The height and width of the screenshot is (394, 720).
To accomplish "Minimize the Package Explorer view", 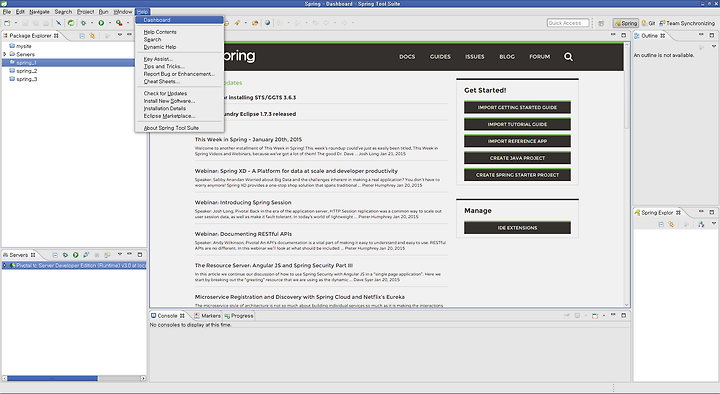I will pyautogui.click(x=129, y=35).
